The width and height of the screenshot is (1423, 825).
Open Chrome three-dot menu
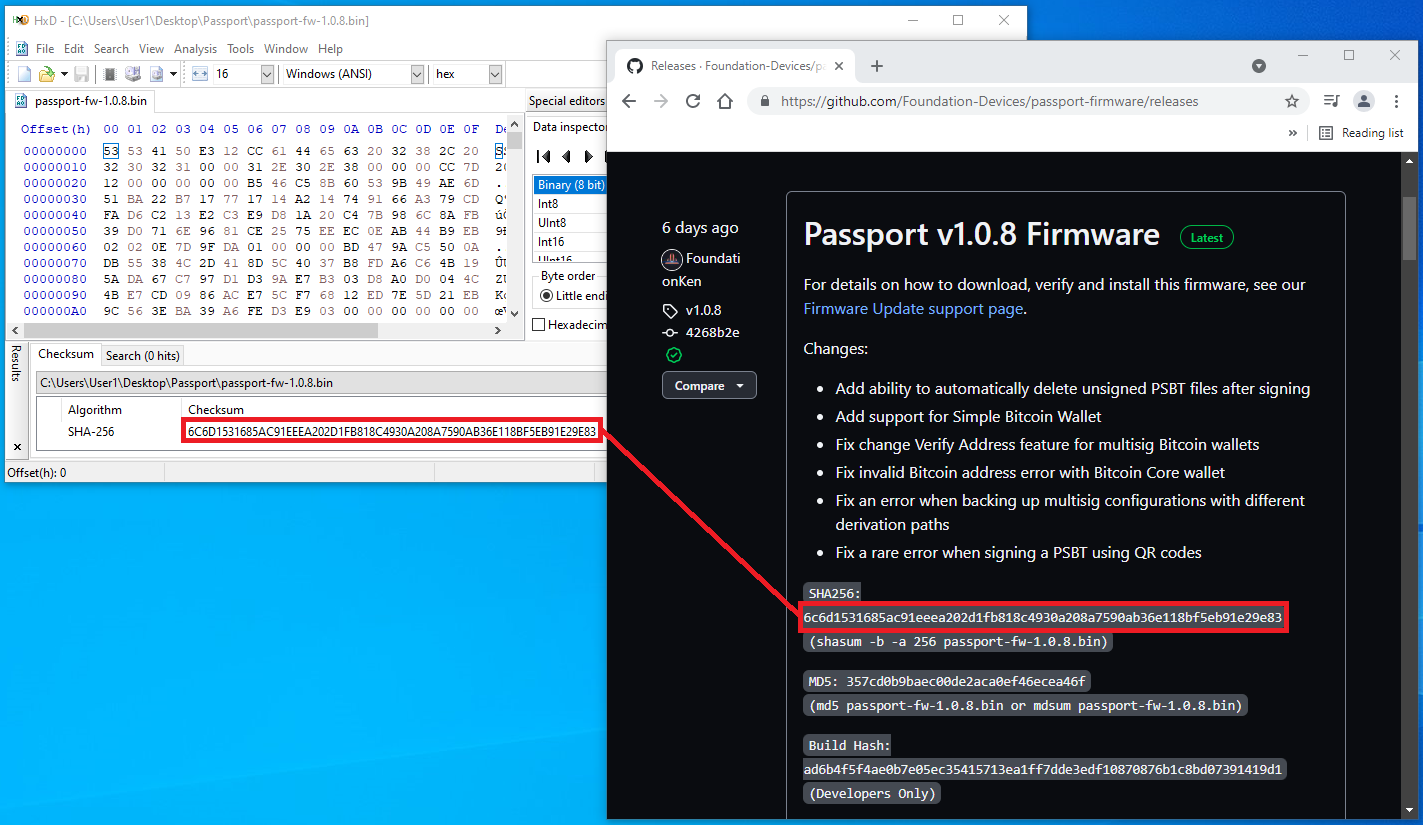click(1395, 101)
